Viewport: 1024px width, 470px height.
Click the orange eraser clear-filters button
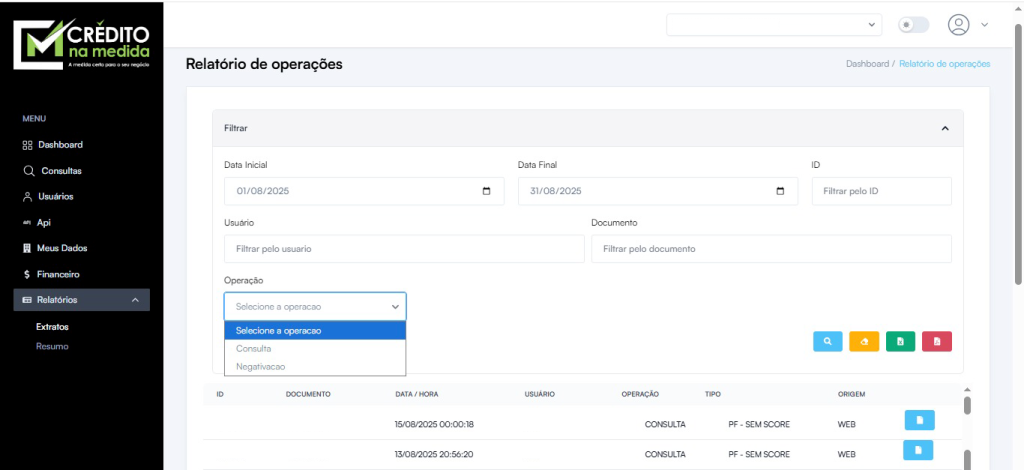pos(864,342)
